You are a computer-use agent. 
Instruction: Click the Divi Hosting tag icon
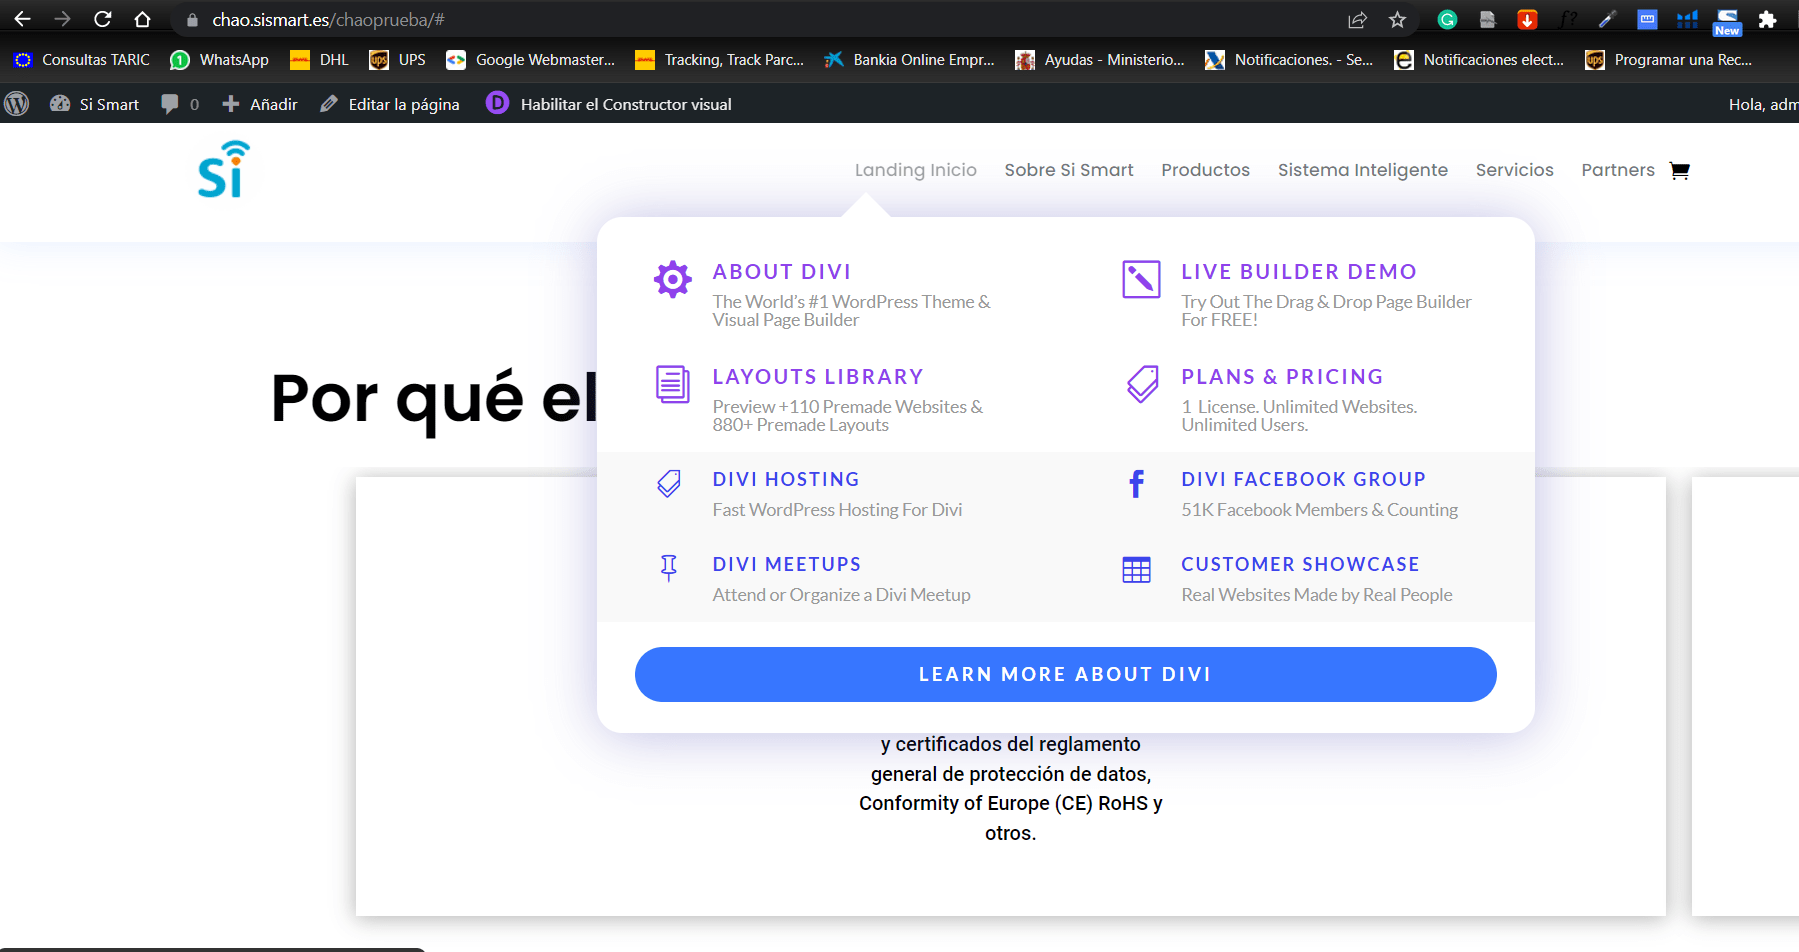click(669, 484)
